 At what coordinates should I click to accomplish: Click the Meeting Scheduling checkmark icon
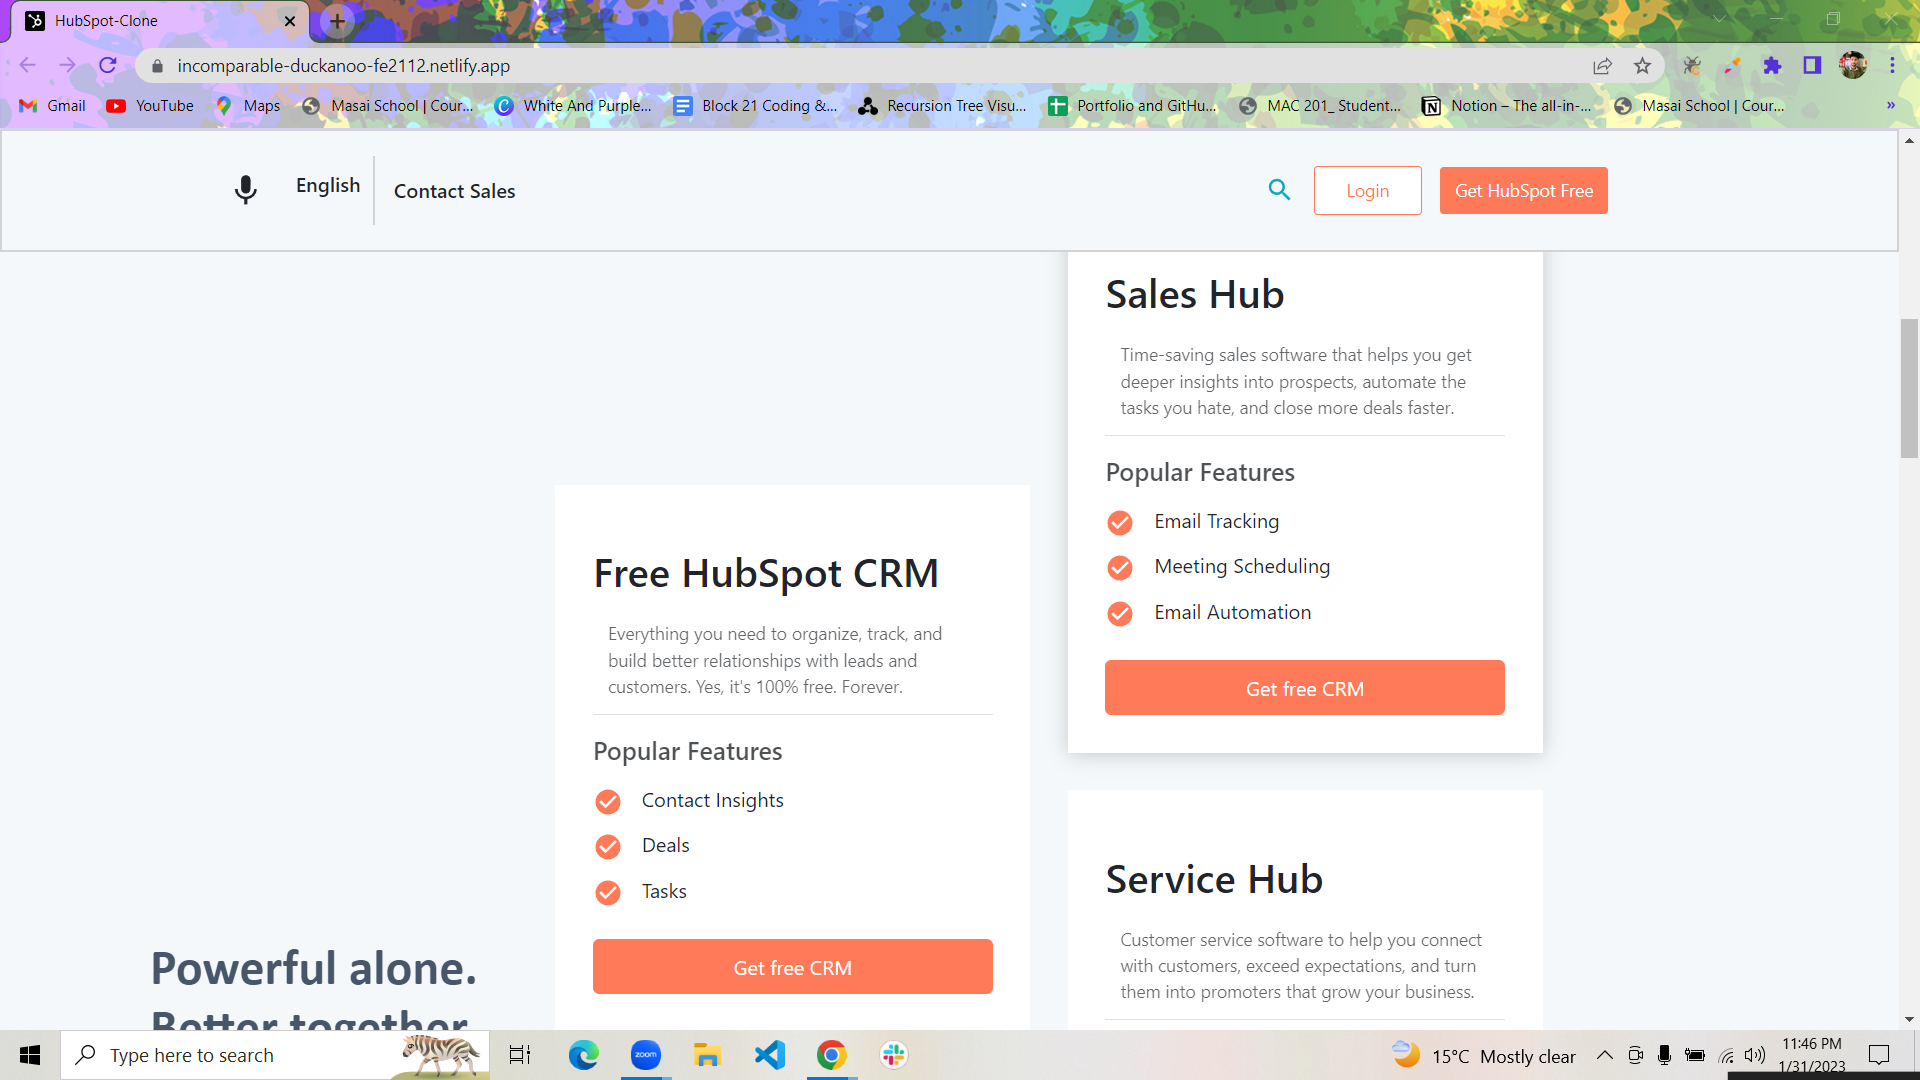[1119, 568]
